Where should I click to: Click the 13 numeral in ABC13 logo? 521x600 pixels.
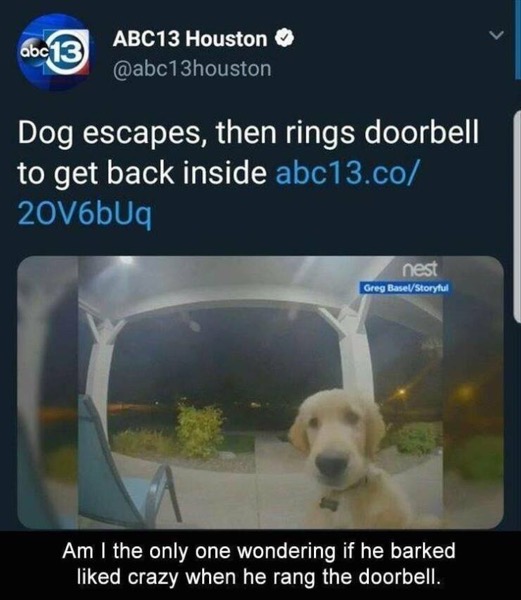coord(67,55)
